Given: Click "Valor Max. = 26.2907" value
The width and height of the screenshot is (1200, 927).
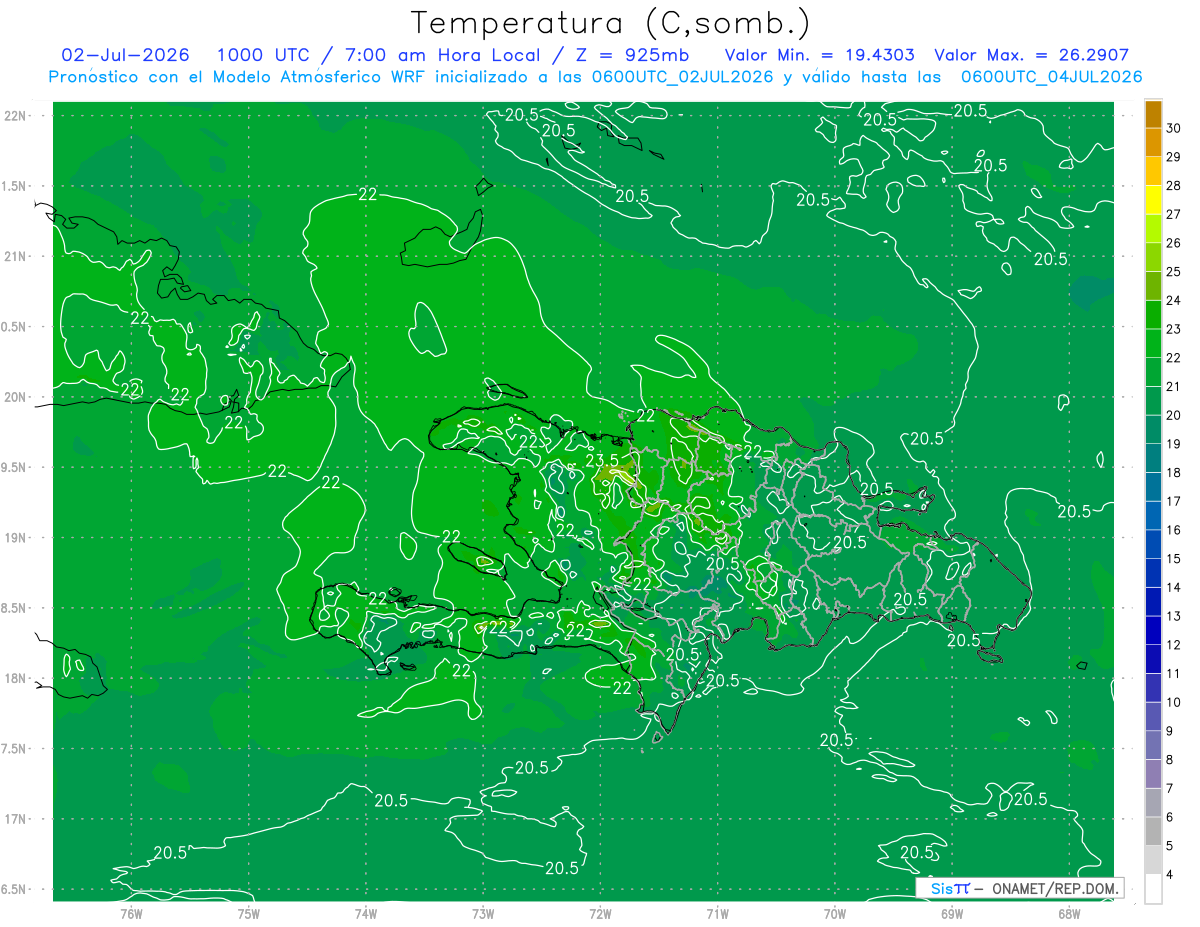Looking at the screenshot, I should tap(1031, 55).
